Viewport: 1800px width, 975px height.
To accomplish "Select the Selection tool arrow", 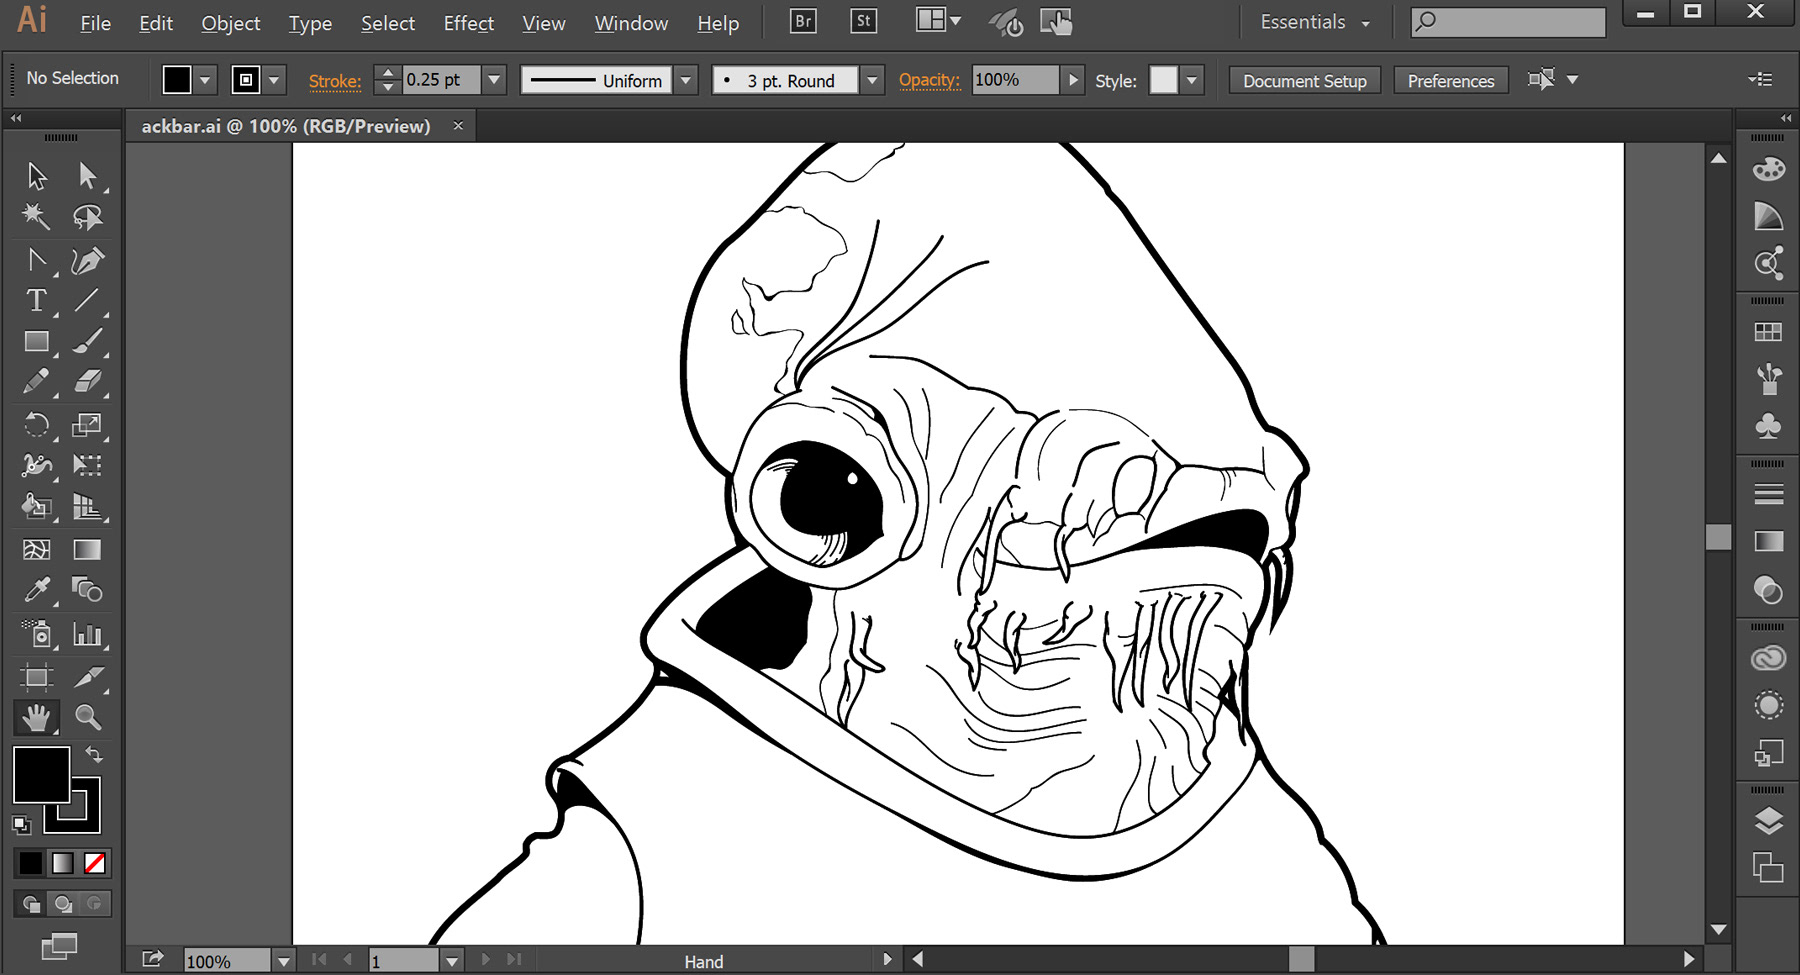I will 37,176.
